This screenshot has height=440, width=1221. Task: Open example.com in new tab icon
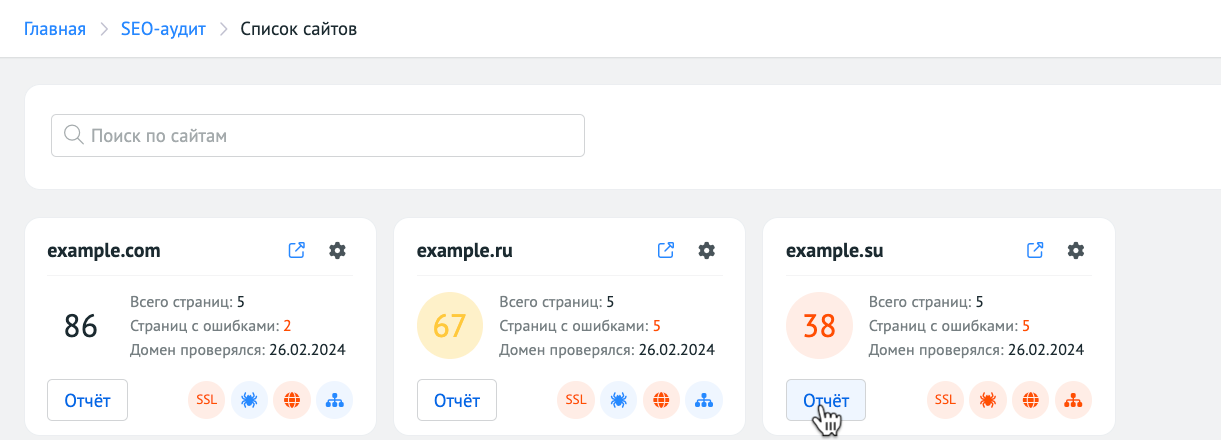tap(297, 250)
